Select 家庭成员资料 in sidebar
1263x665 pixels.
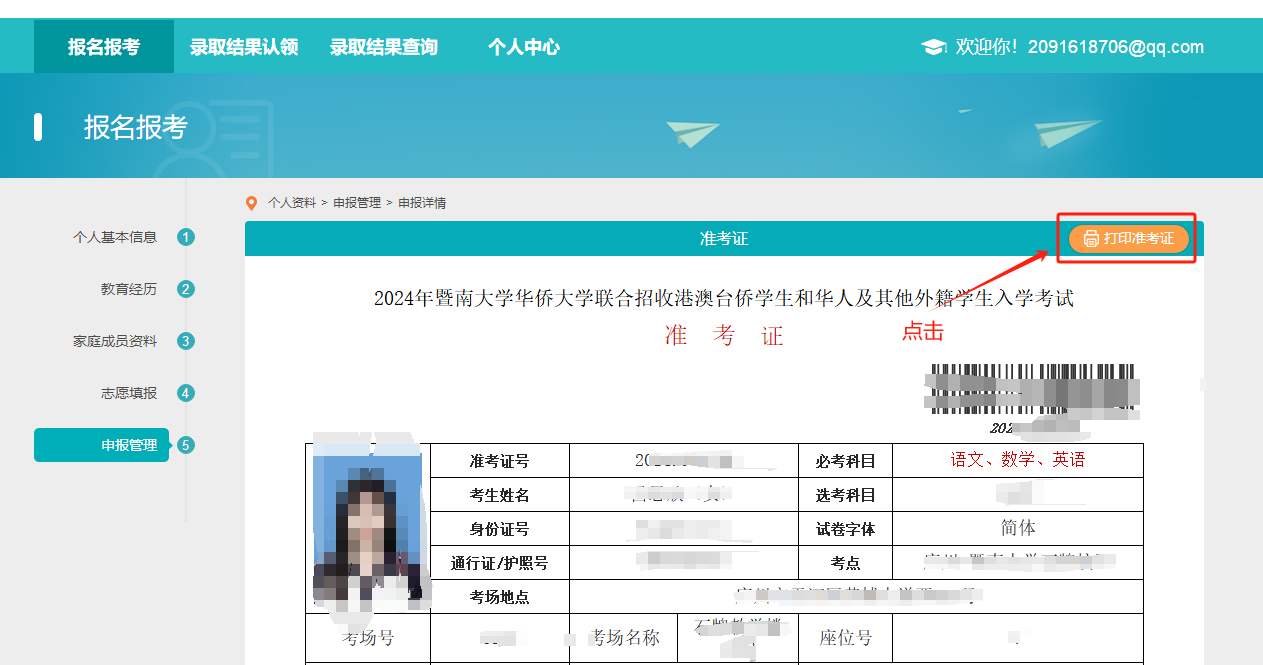tap(115, 341)
